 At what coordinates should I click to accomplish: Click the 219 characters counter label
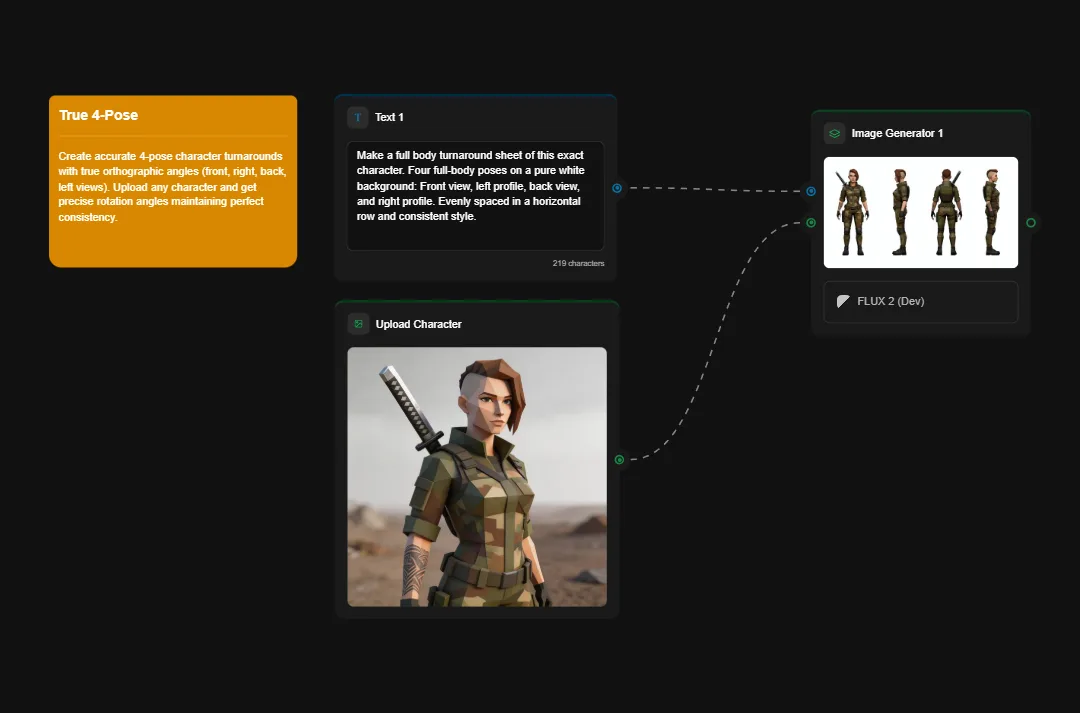coord(577,263)
